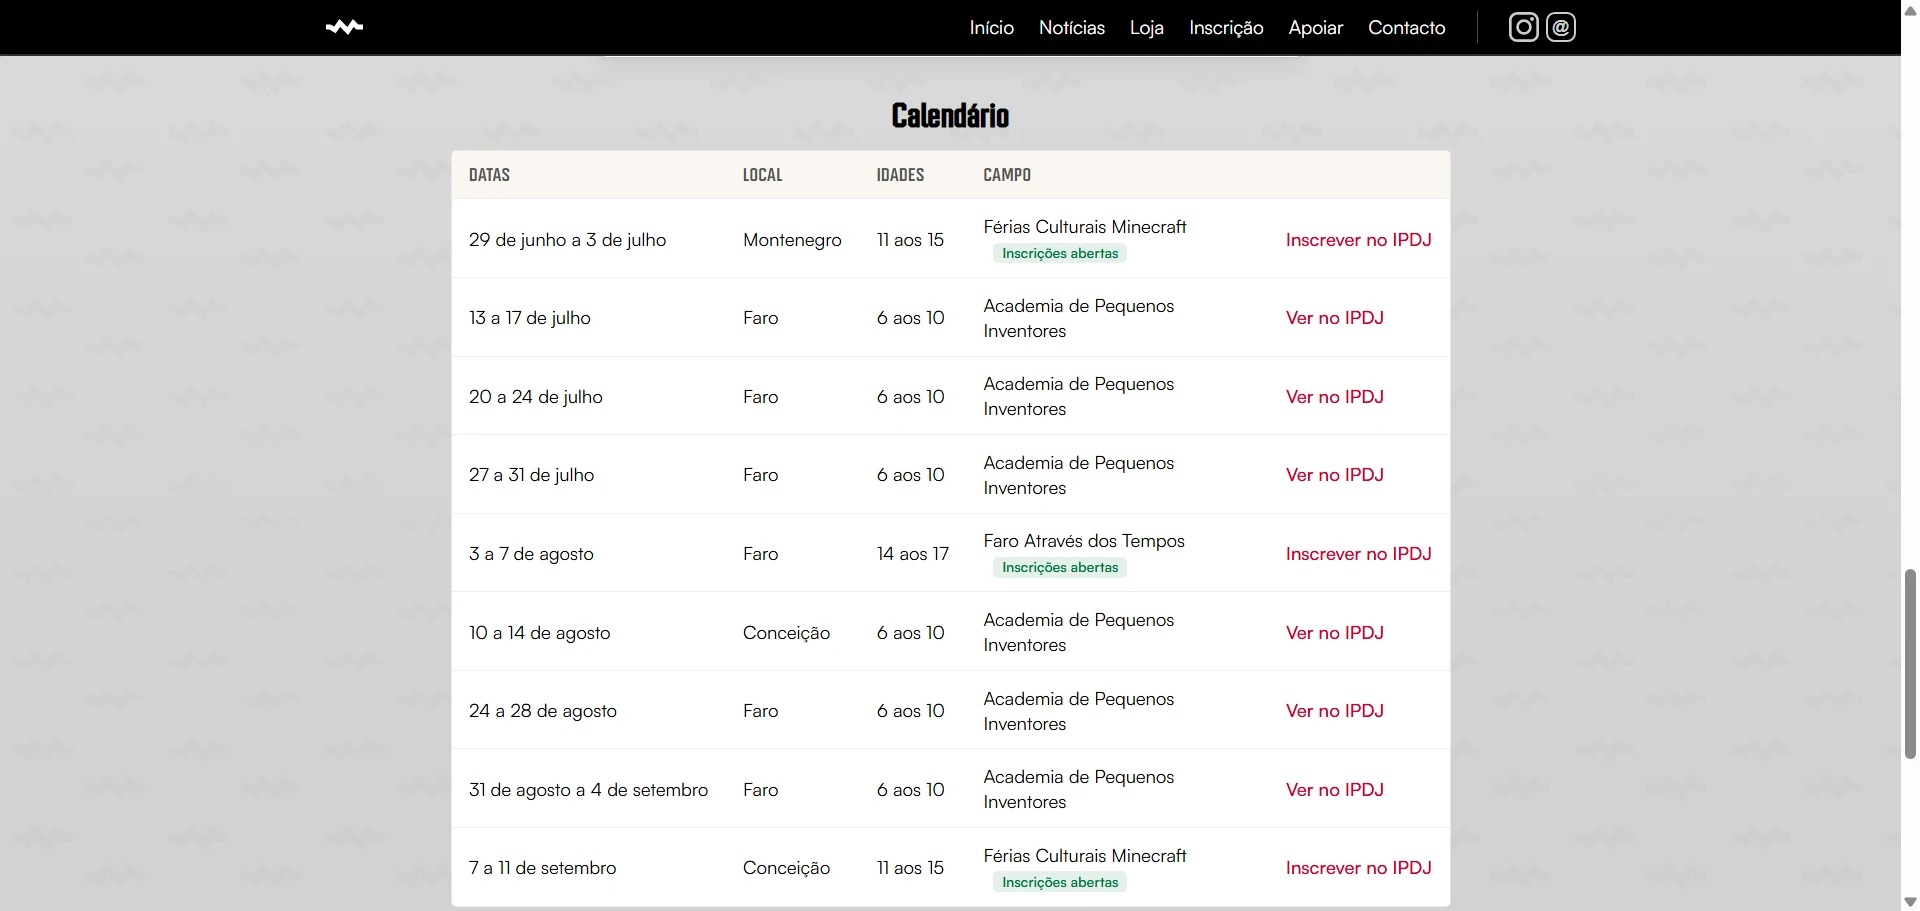Click the CAMPO column header
The width and height of the screenshot is (1920, 911).
(1007, 175)
